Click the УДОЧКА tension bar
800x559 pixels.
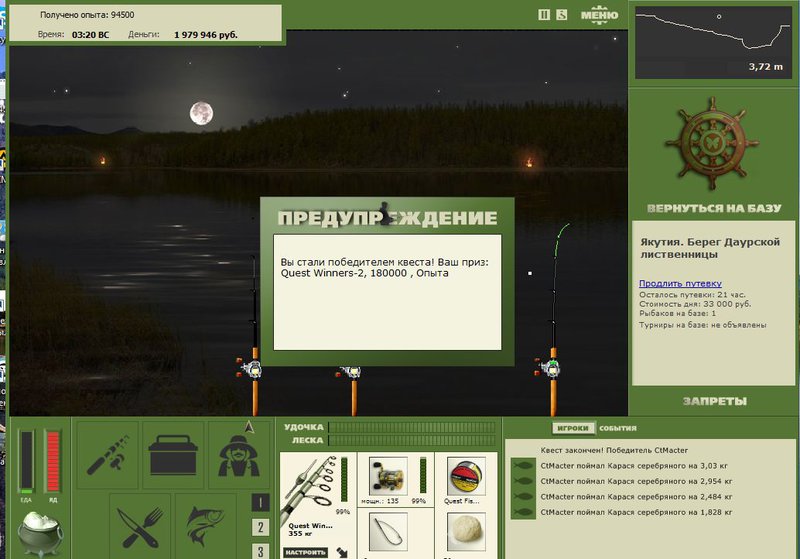pyautogui.click(x=412, y=427)
